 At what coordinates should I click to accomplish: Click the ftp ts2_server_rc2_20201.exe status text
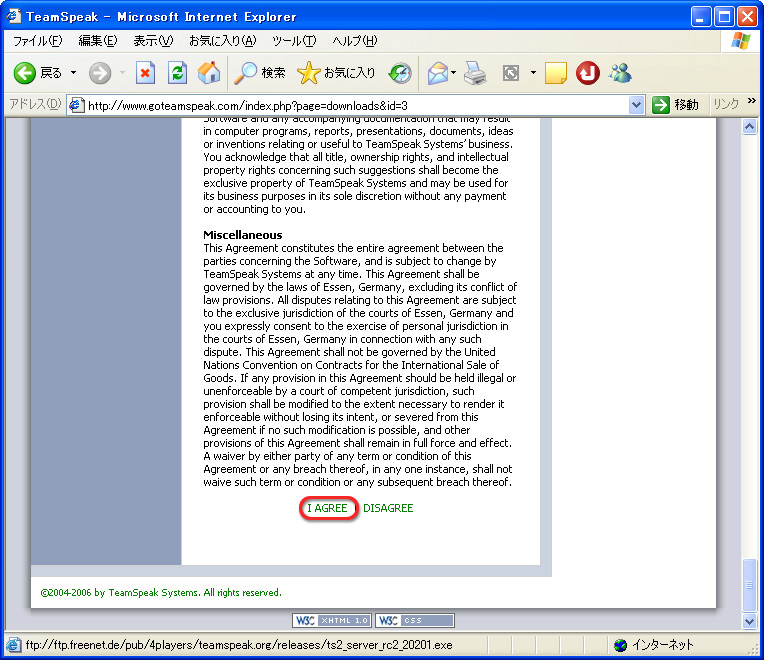239,645
